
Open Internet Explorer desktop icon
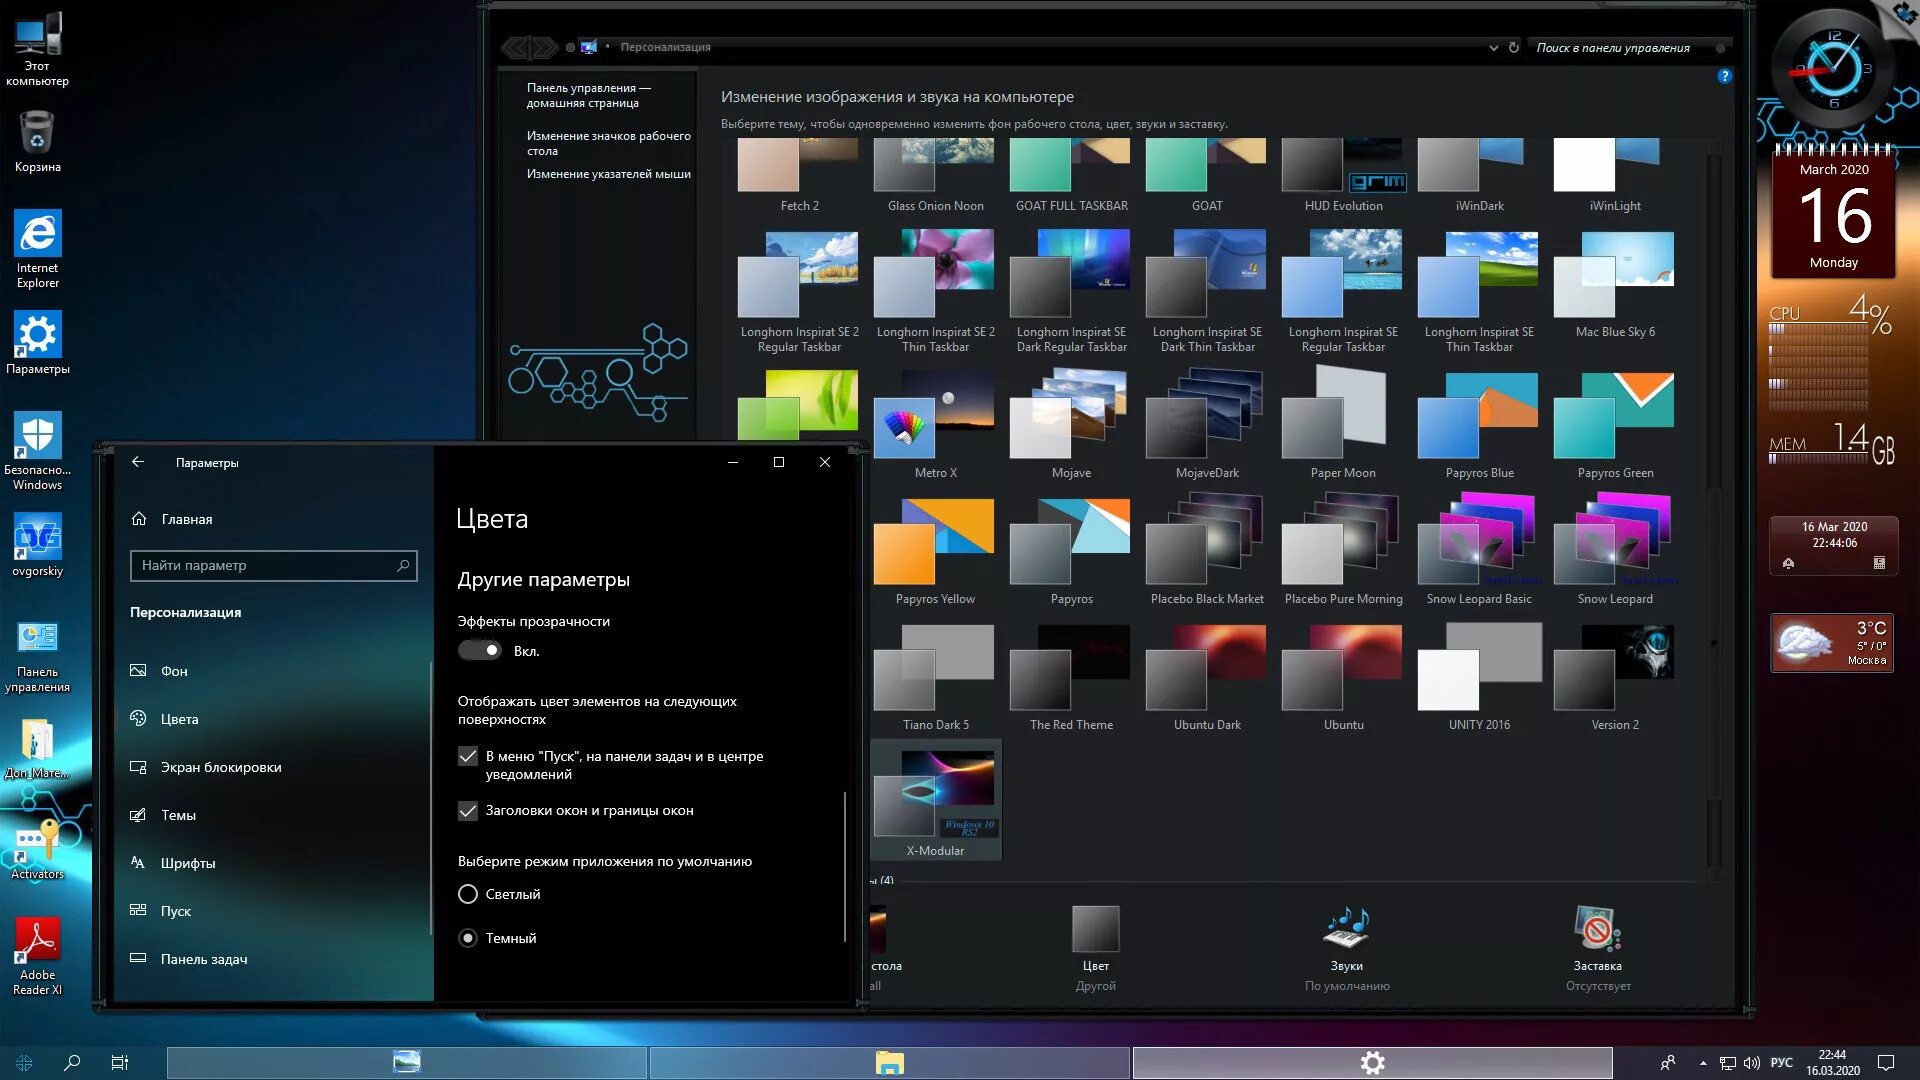pyautogui.click(x=37, y=235)
